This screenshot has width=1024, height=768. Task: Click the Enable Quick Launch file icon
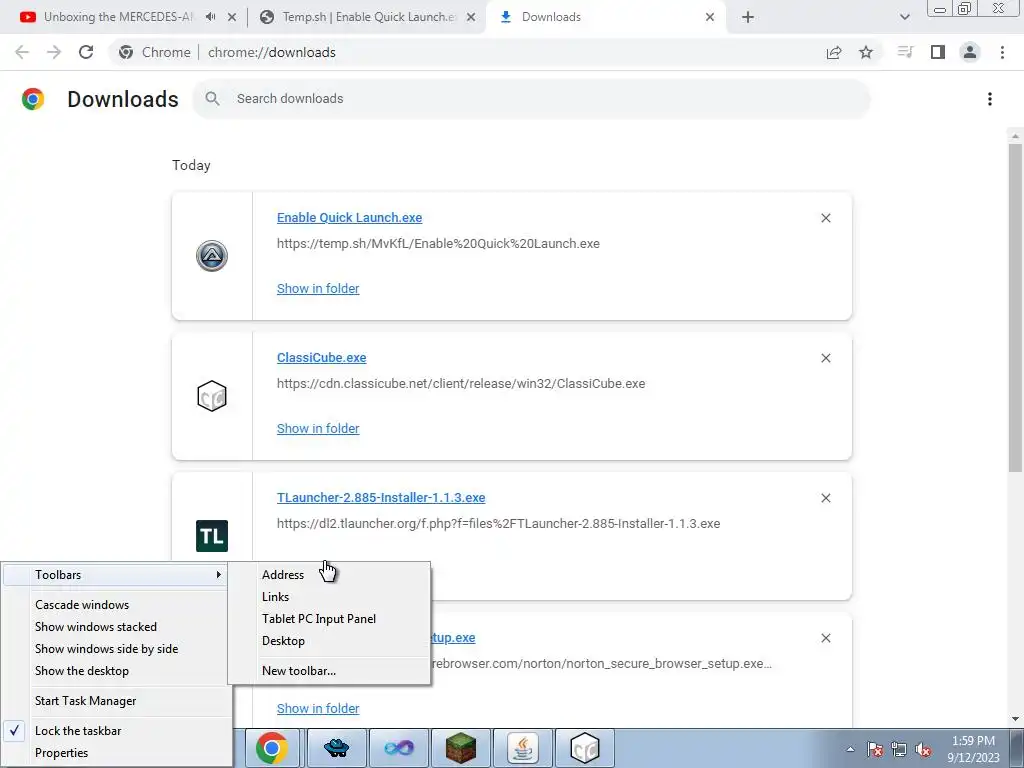tap(212, 255)
